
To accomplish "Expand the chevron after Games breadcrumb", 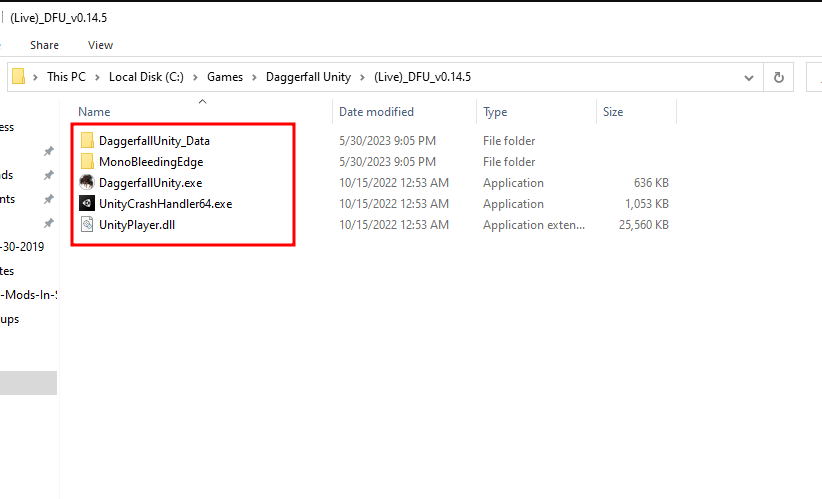I will pyautogui.click(x=254, y=77).
